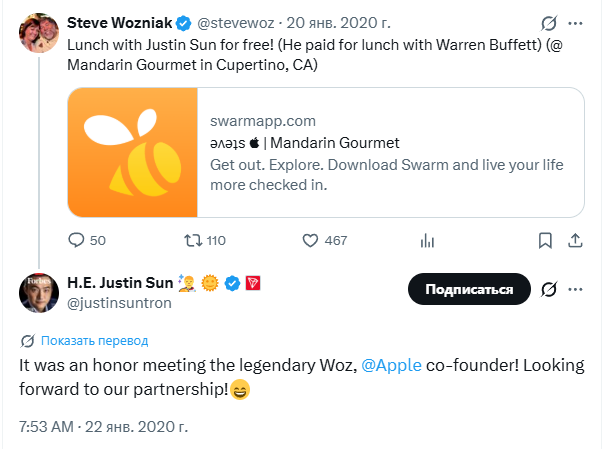Bookmark the Steve Wozniak tweet
The image size is (604, 449).
pyautogui.click(x=545, y=240)
